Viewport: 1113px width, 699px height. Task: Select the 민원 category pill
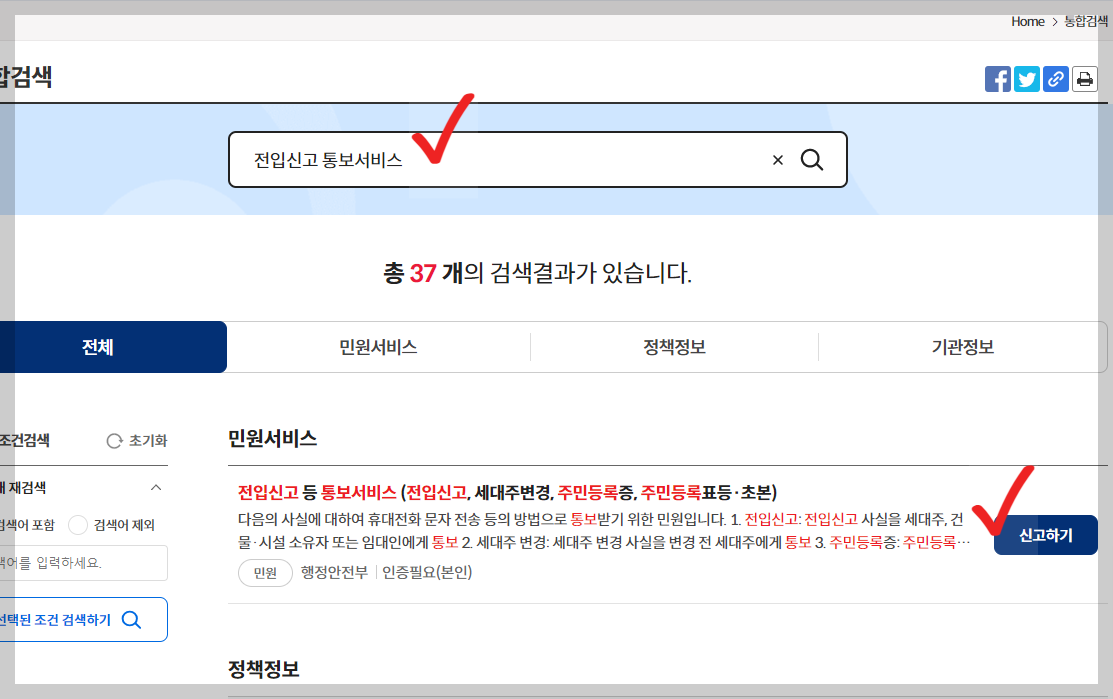[x=264, y=572]
